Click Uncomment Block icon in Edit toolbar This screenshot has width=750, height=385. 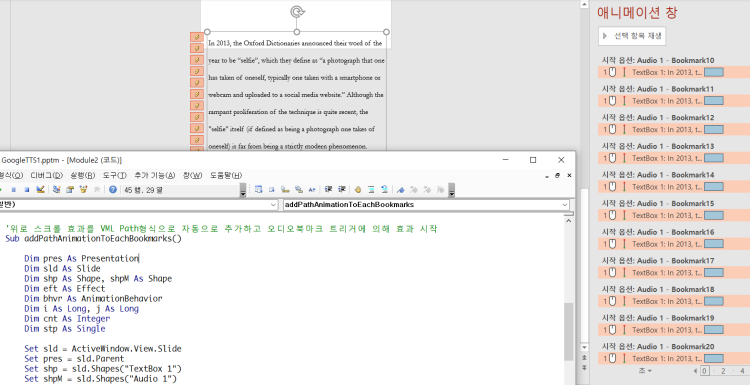[385, 190]
